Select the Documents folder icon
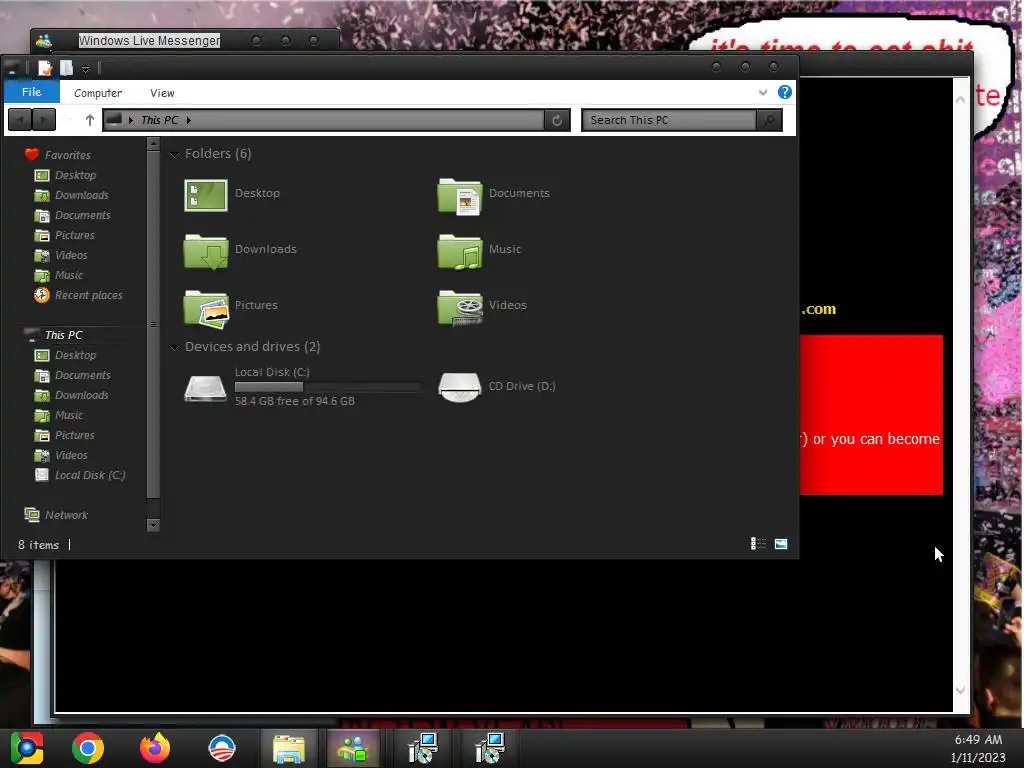 pos(460,195)
